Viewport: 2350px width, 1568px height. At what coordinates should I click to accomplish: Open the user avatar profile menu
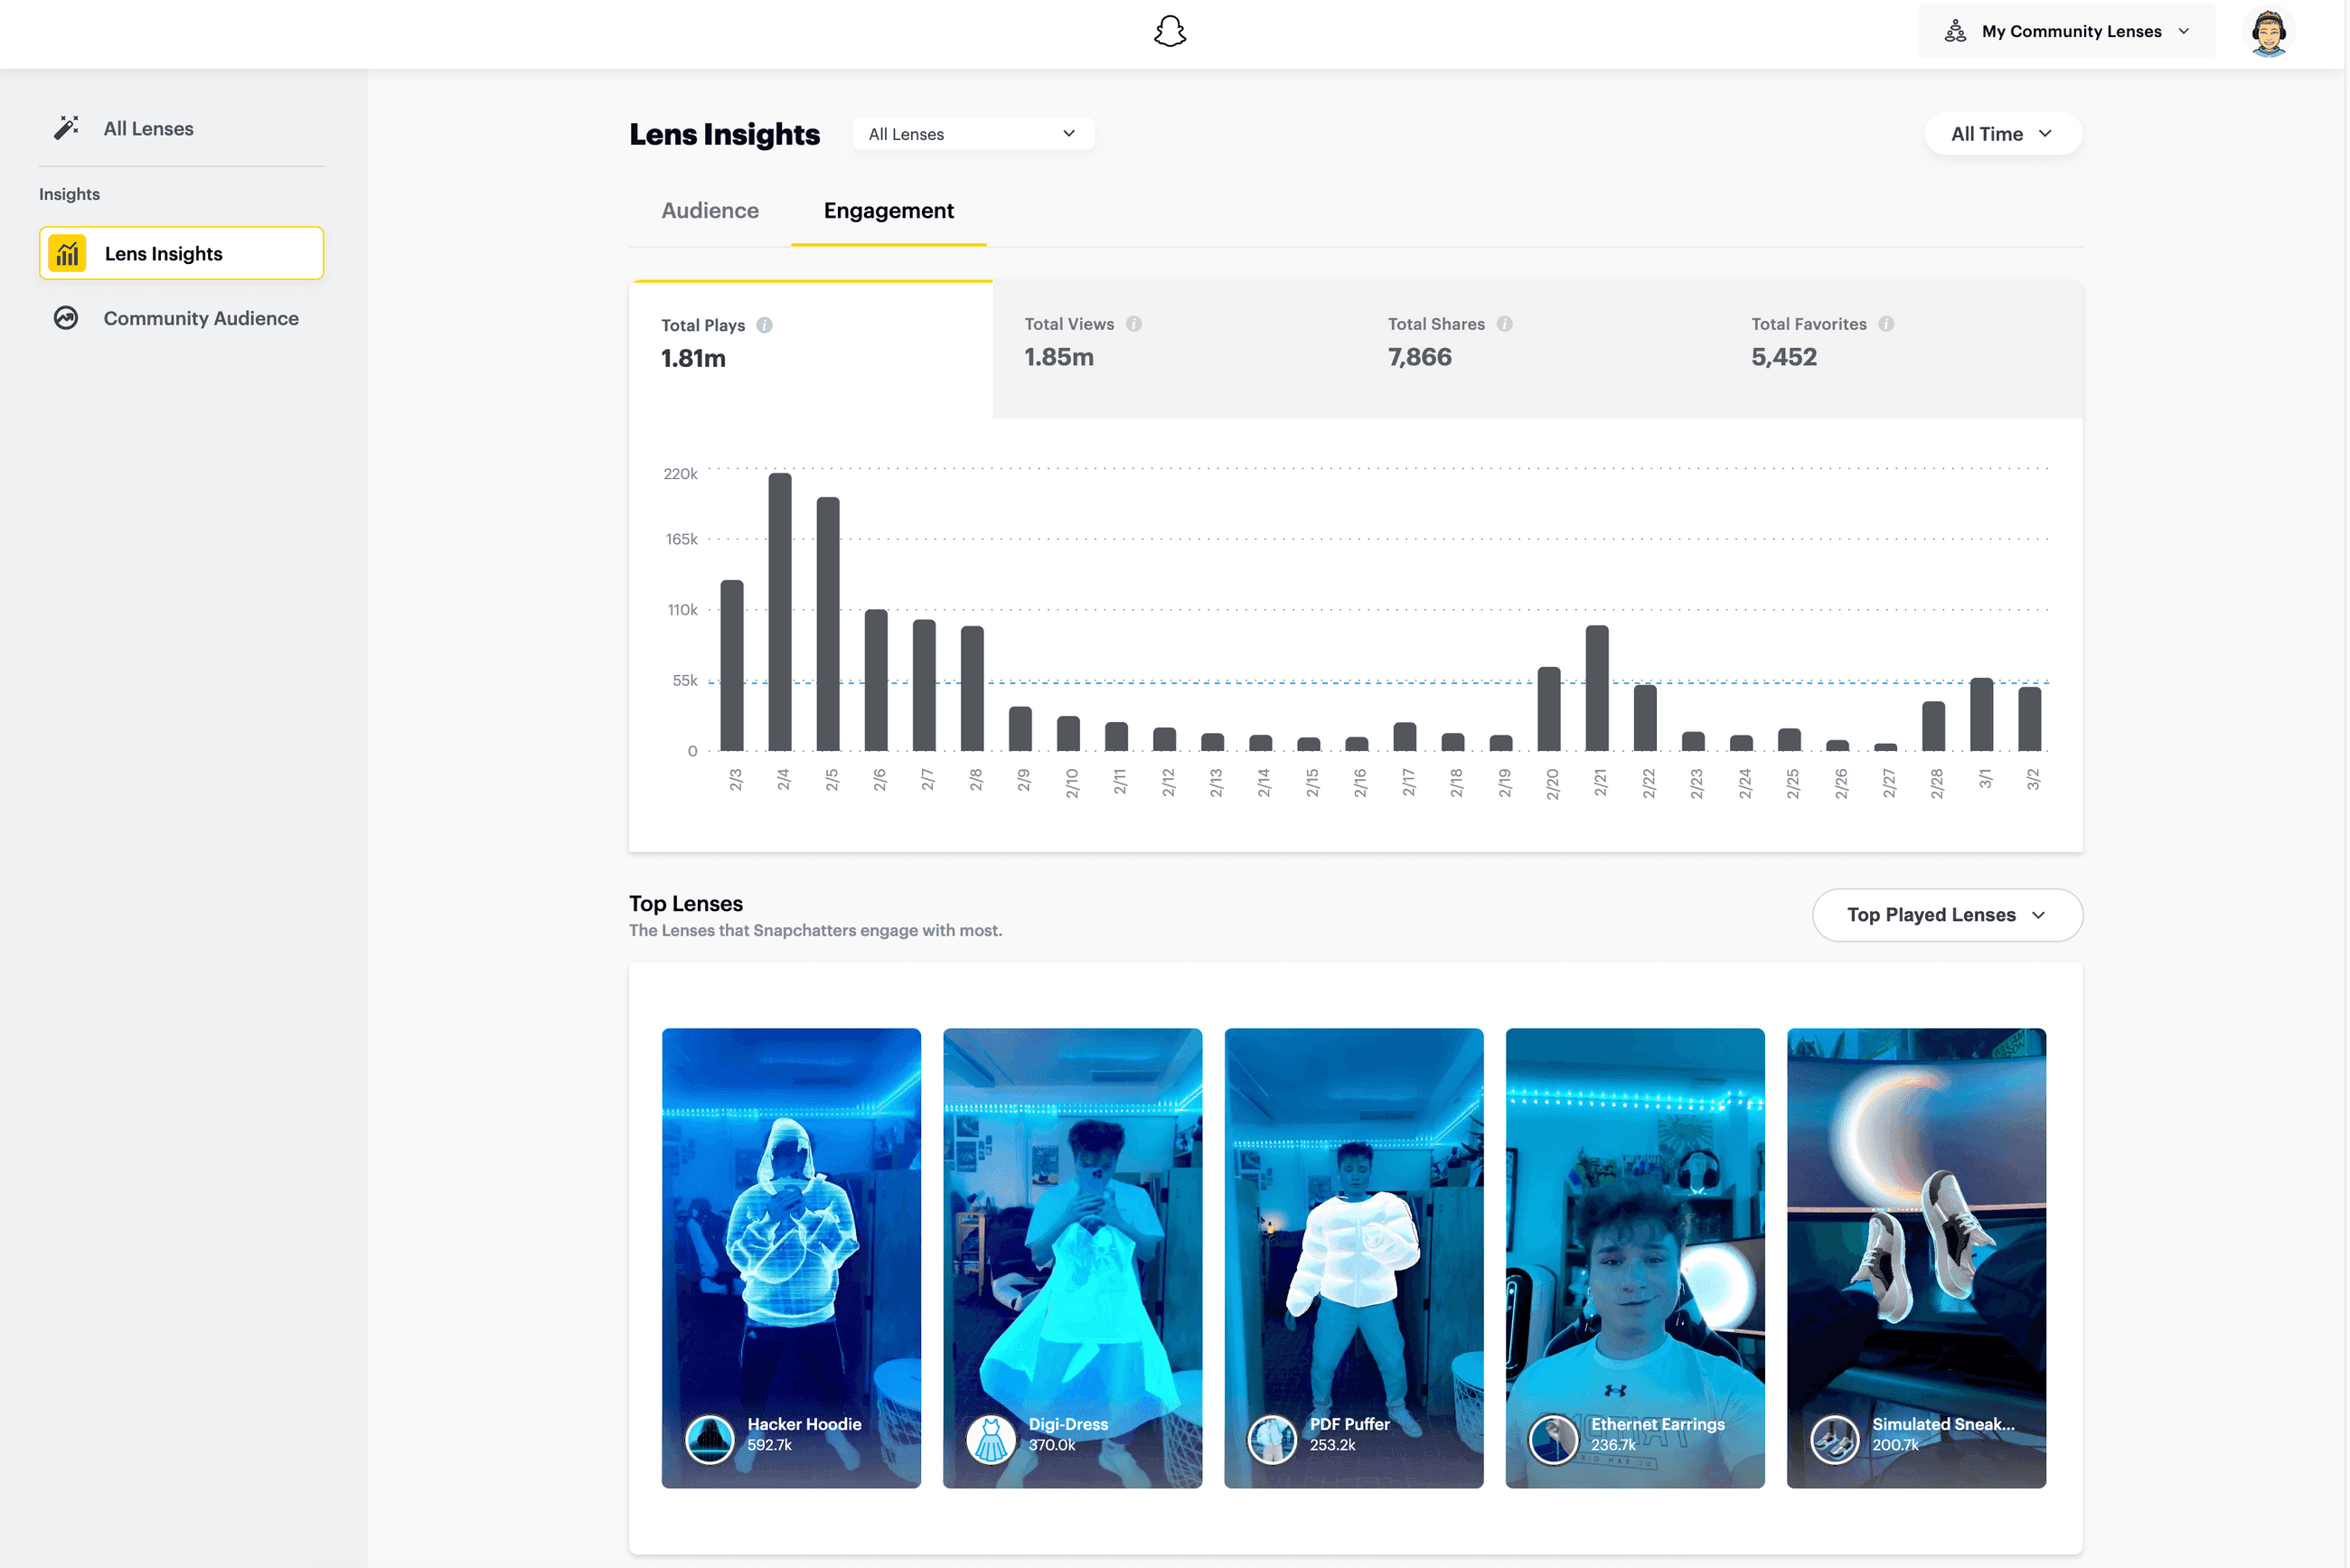coord(2268,33)
